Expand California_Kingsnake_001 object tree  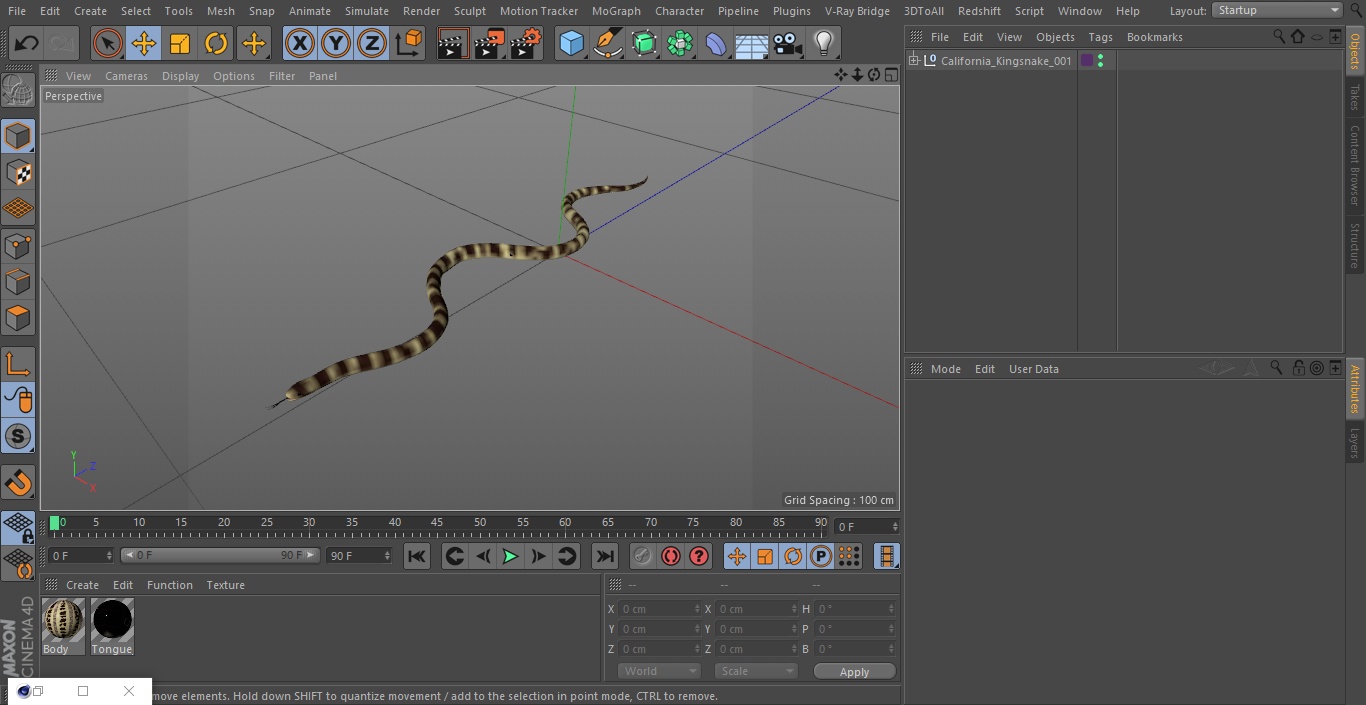click(914, 61)
